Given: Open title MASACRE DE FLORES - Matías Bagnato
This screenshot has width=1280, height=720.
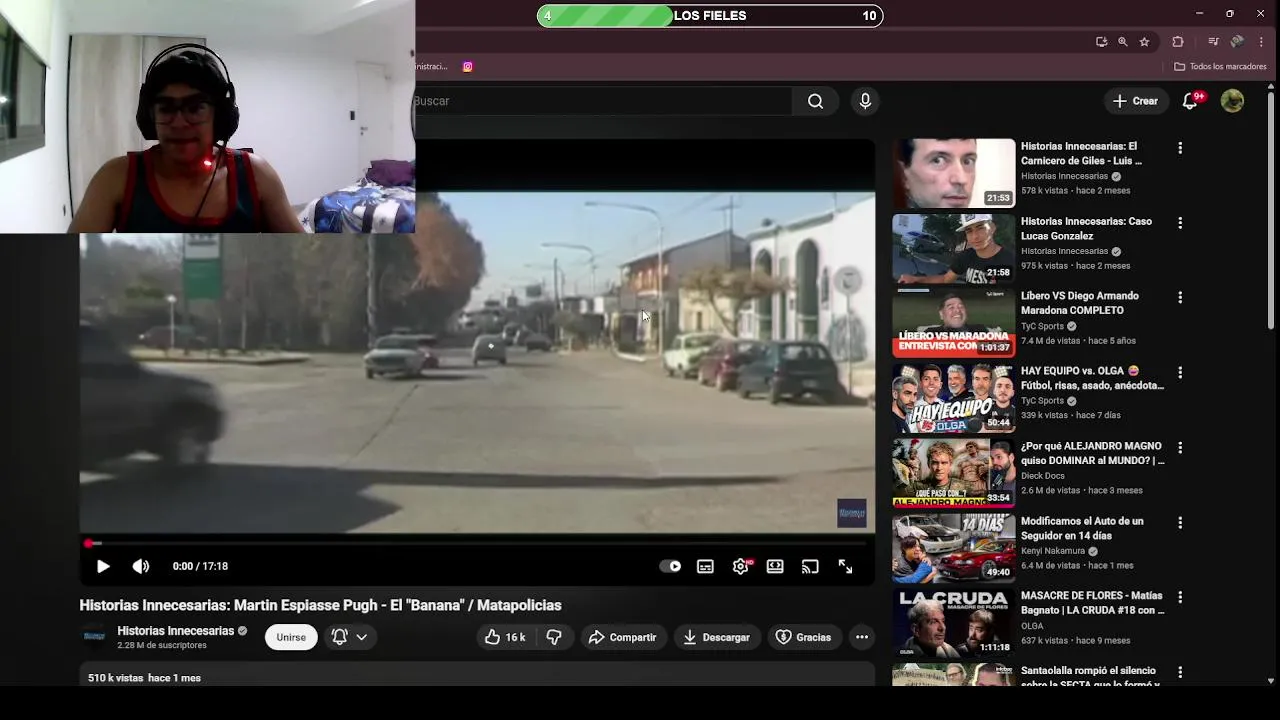Looking at the screenshot, I should [x=1093, y=603].
